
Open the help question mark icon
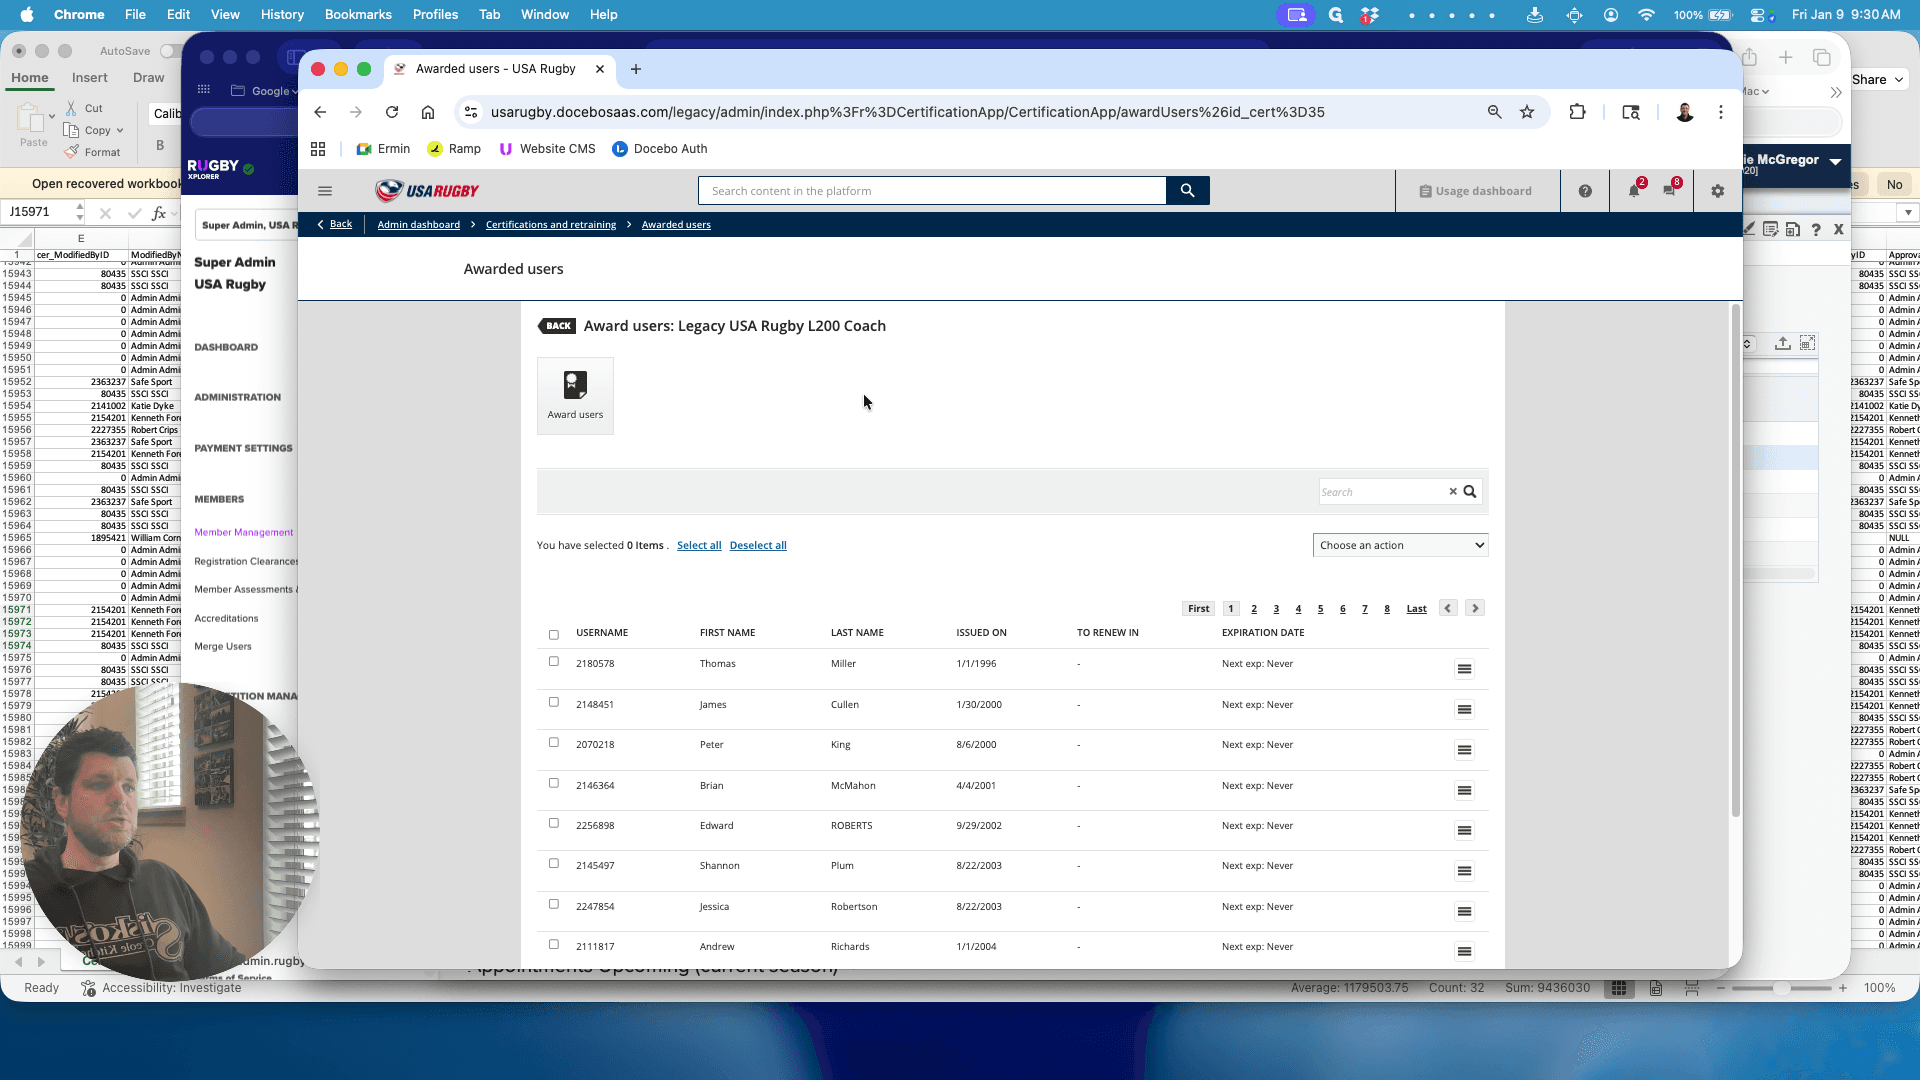click(x=1585, y=191)
